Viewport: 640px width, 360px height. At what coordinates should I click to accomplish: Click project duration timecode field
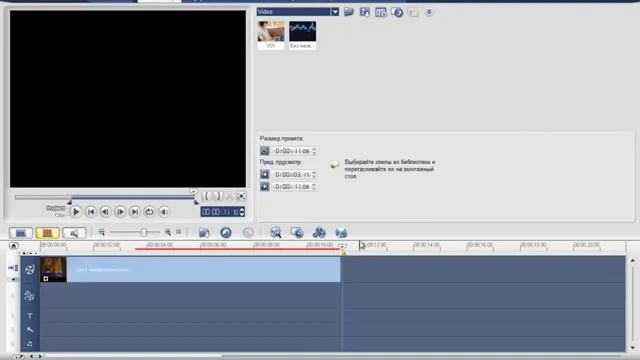tap(292, 151)
